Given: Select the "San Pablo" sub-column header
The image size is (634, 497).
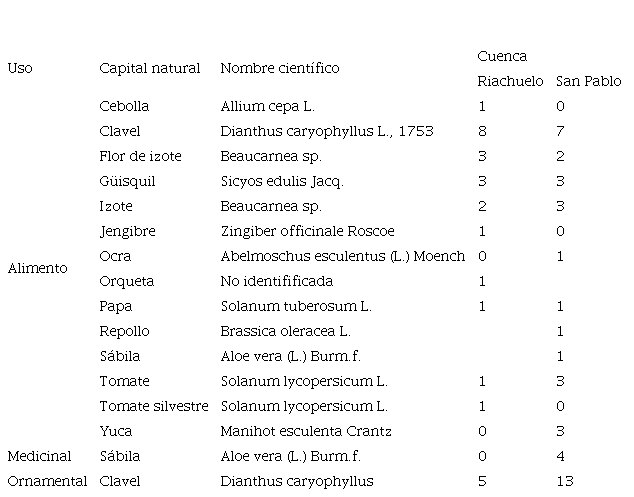Looking at the screenshot, I should 588,81.
